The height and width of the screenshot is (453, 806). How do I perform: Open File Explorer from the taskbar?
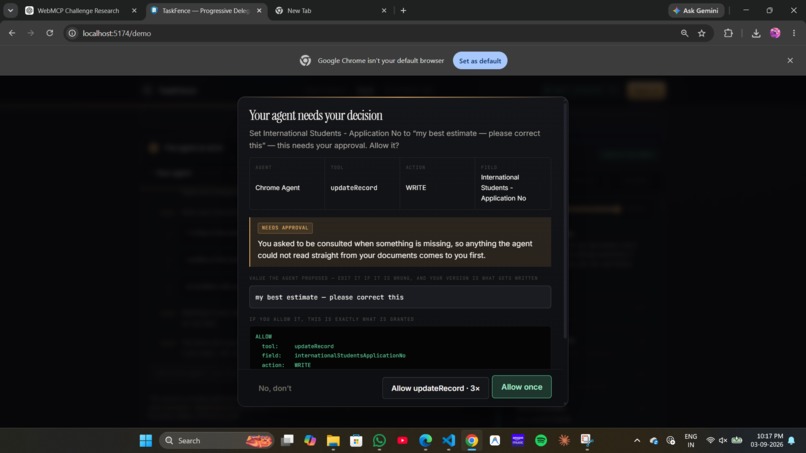[x=333, y=441]
